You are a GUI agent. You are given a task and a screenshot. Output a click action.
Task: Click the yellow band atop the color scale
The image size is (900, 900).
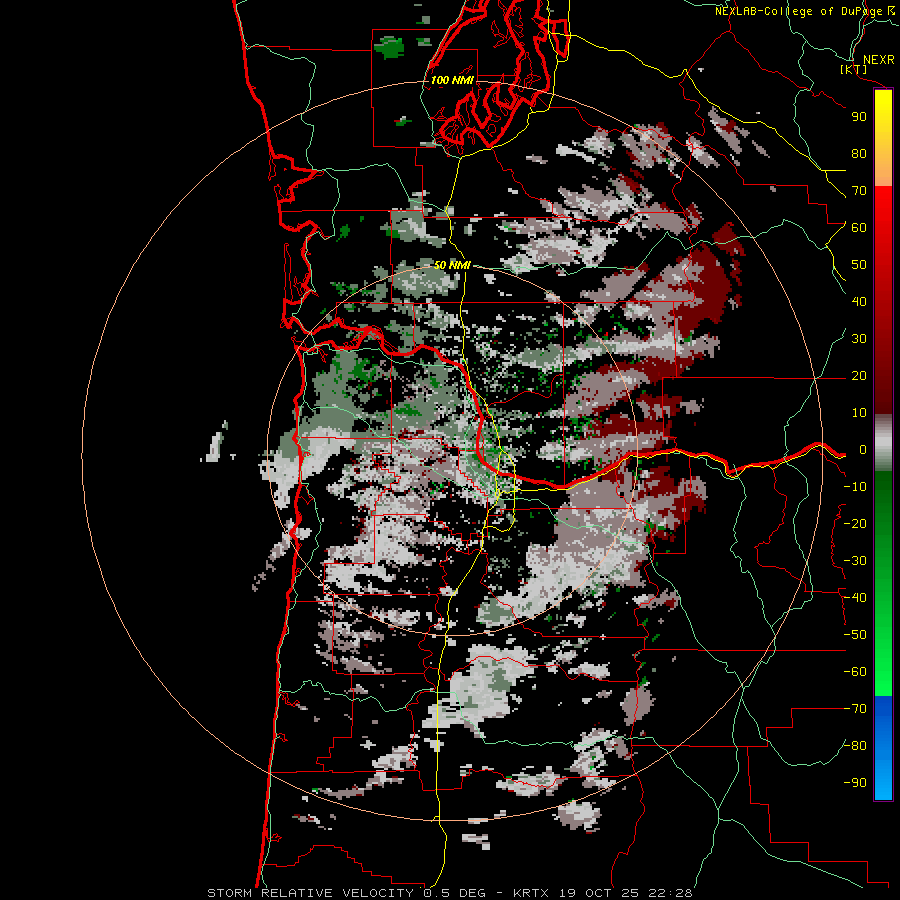point(883,138)
